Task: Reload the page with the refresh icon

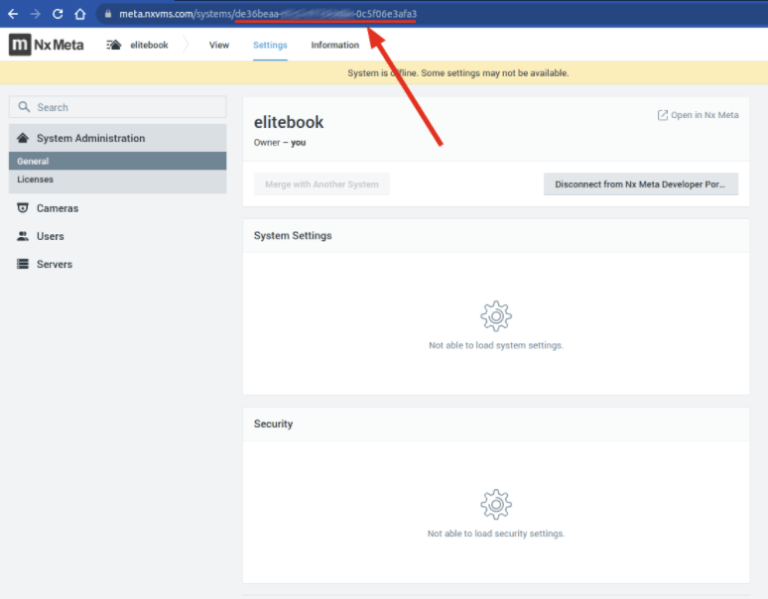Action: [58, 14]
